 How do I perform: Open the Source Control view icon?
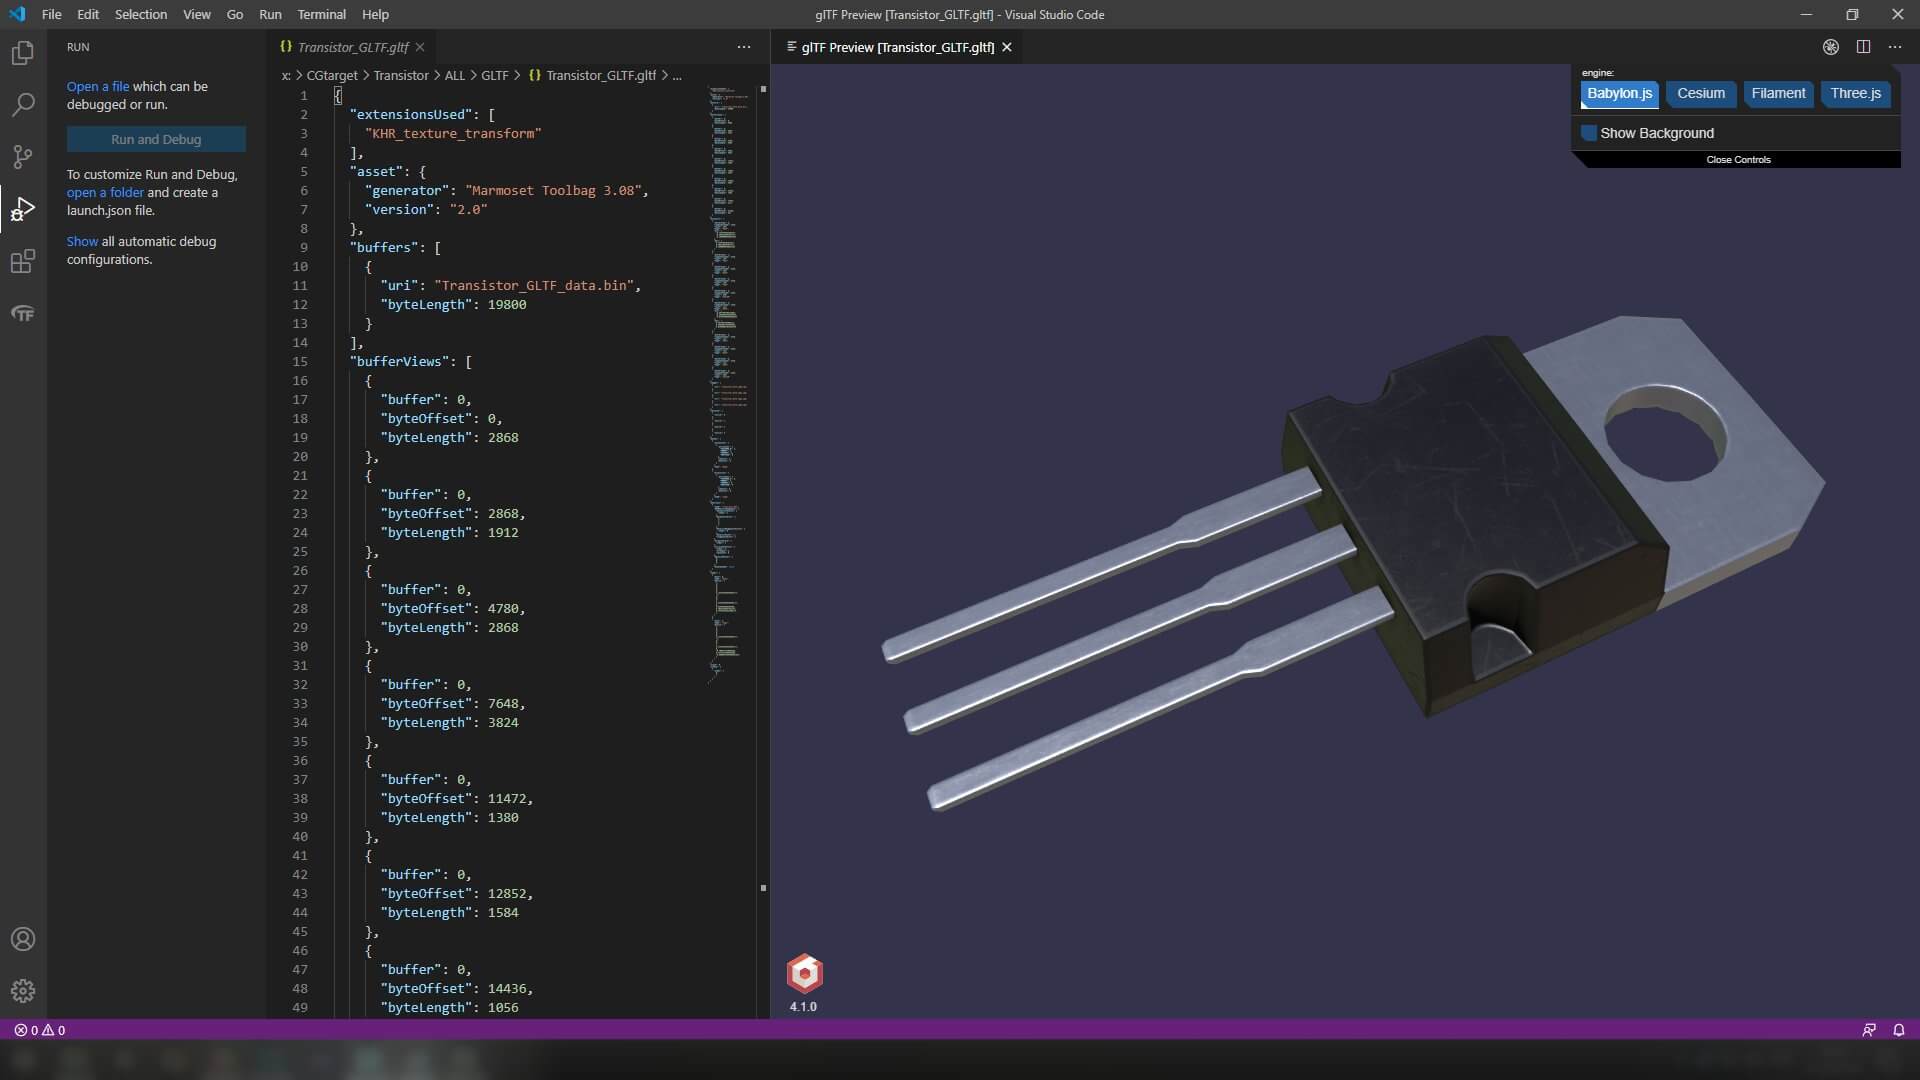tap(22, 157)
